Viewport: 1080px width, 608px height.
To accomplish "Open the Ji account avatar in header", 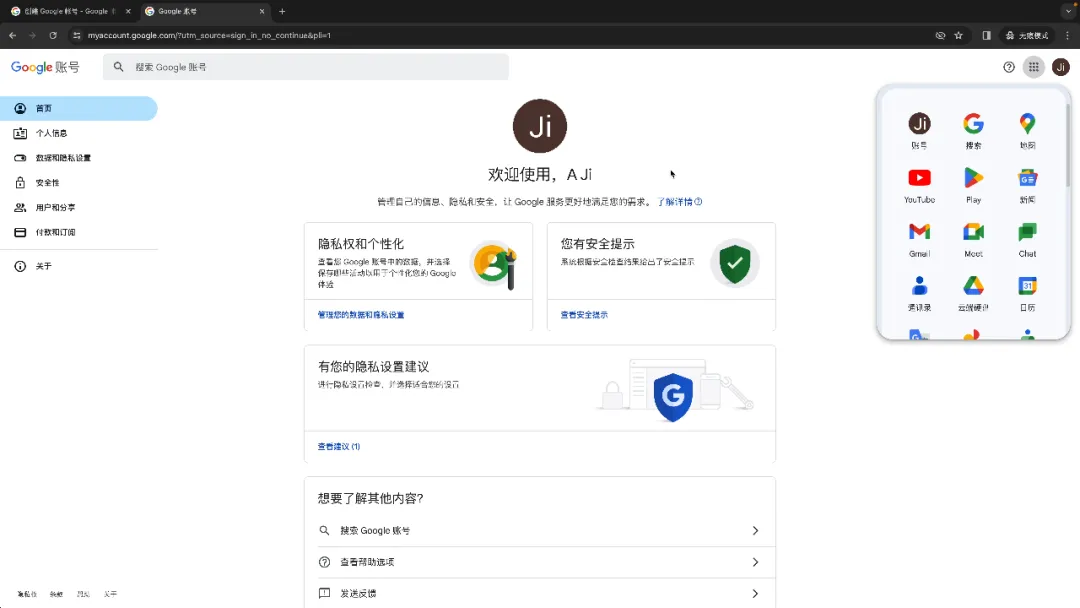I will pyautogui.click(x=1061, y=67).
